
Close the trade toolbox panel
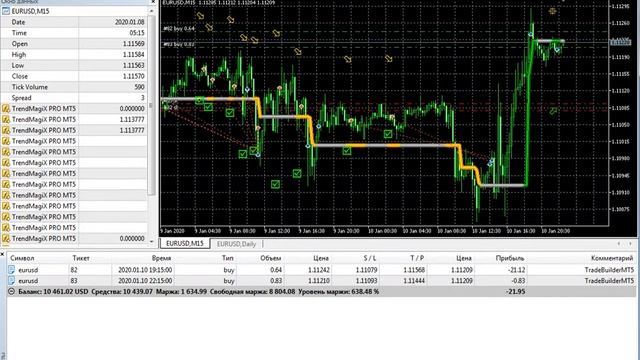[x=2, y=254]
